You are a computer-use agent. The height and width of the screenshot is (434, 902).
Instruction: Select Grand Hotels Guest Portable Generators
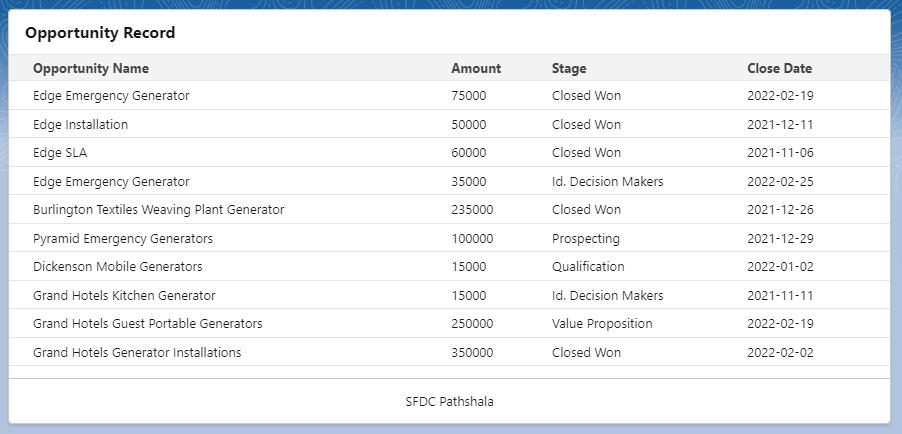pyautogui.click(x=147, y=324)
